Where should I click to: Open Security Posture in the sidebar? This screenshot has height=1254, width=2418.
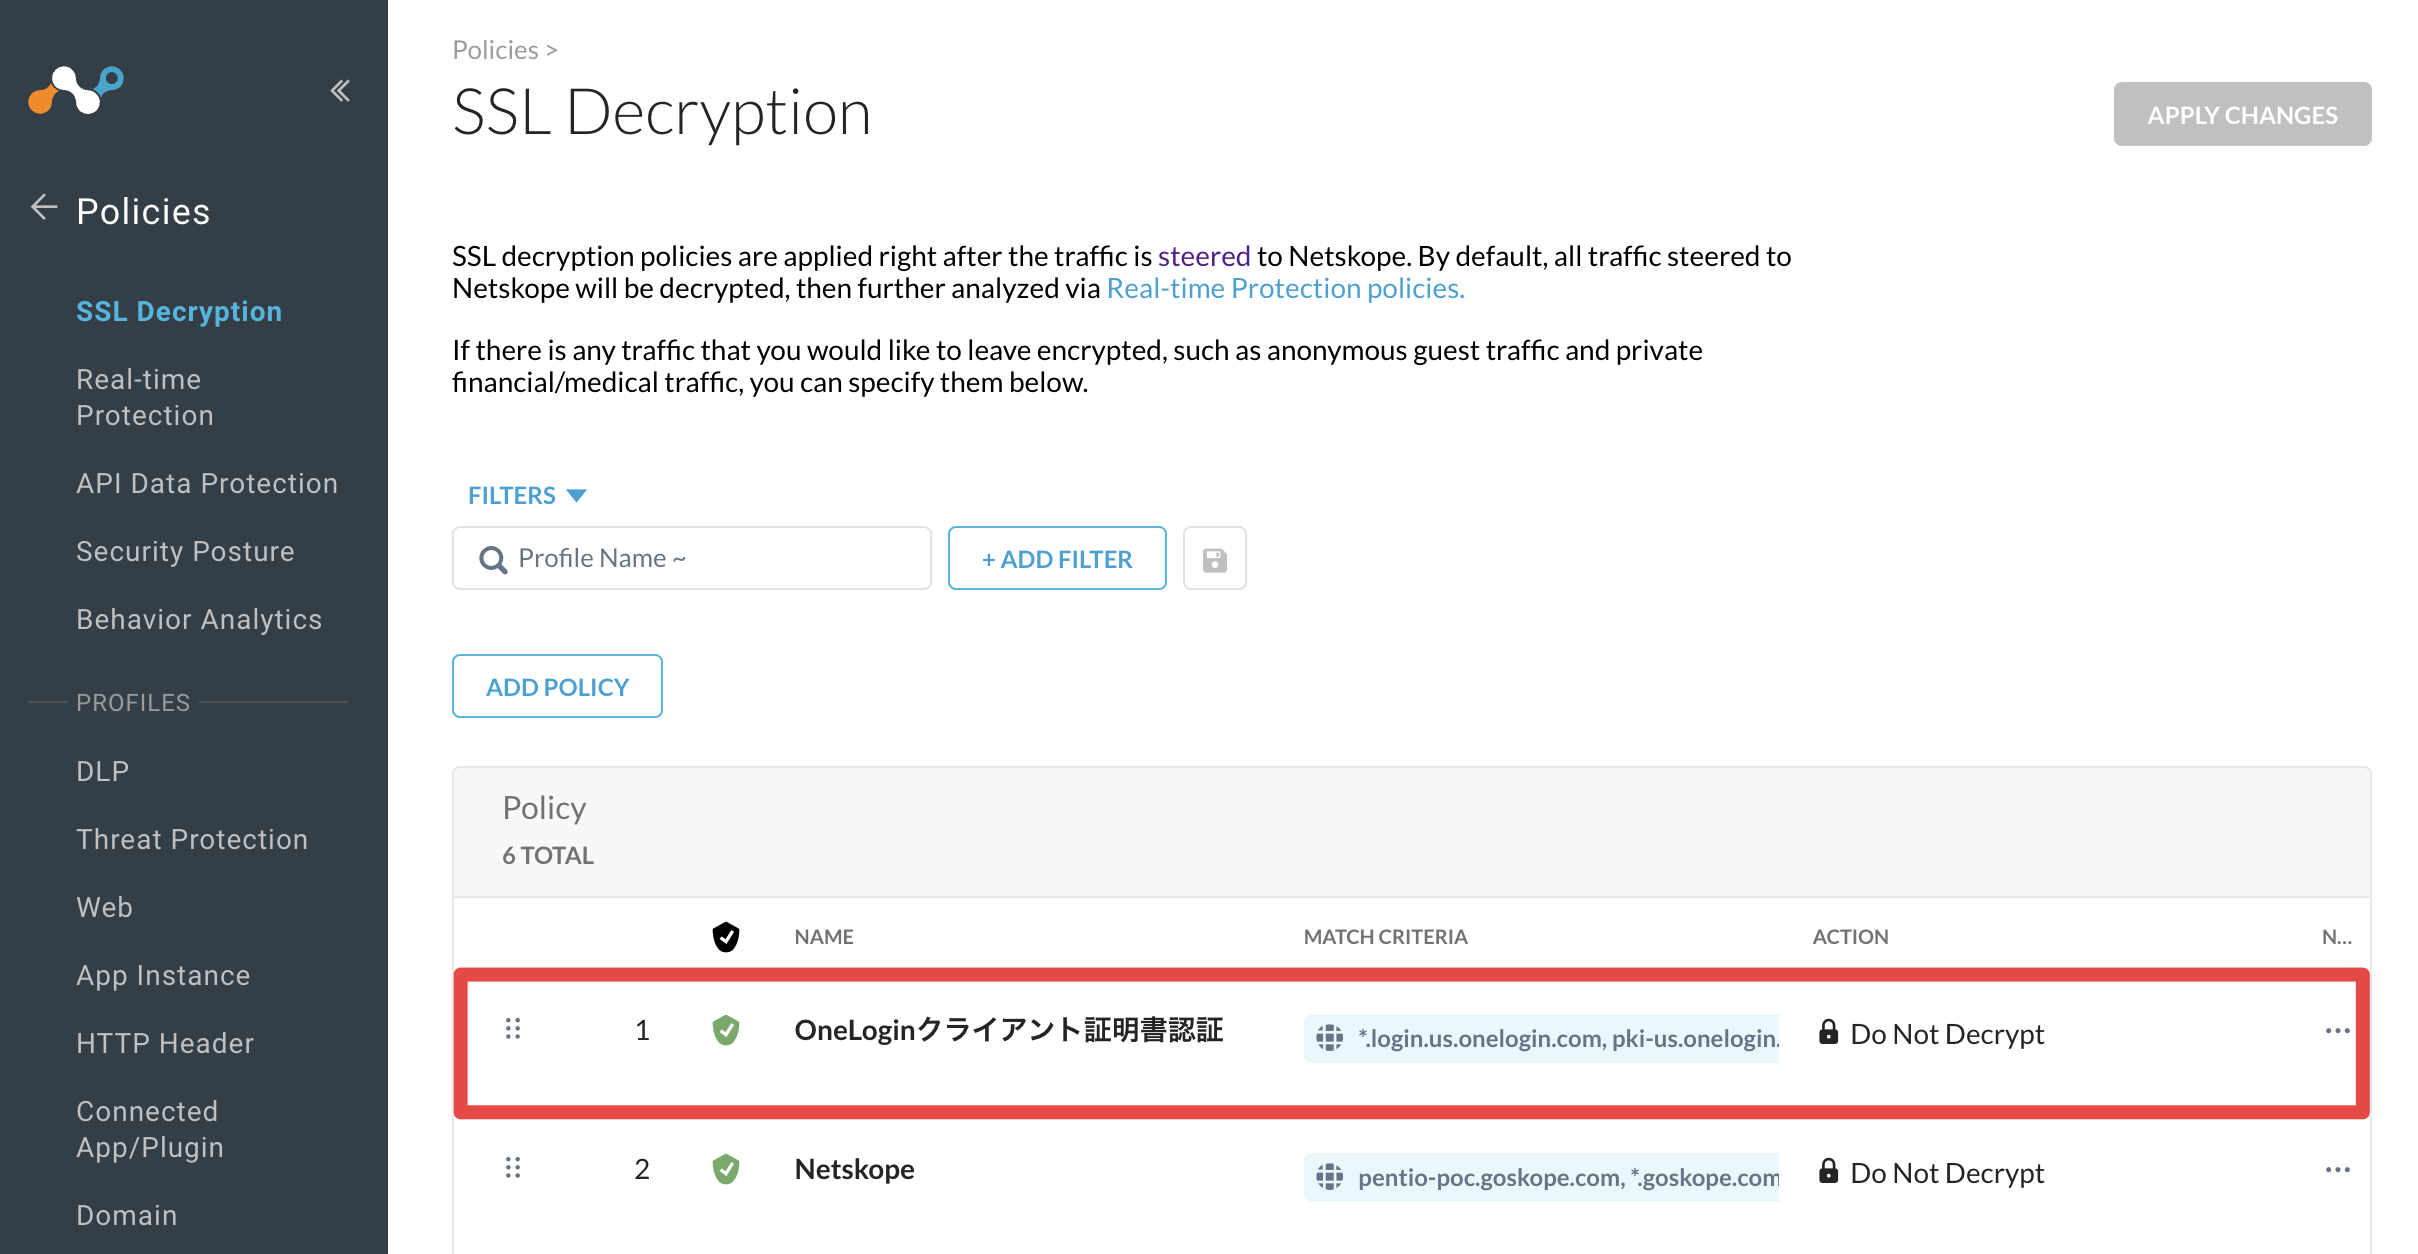pos(185,552)
